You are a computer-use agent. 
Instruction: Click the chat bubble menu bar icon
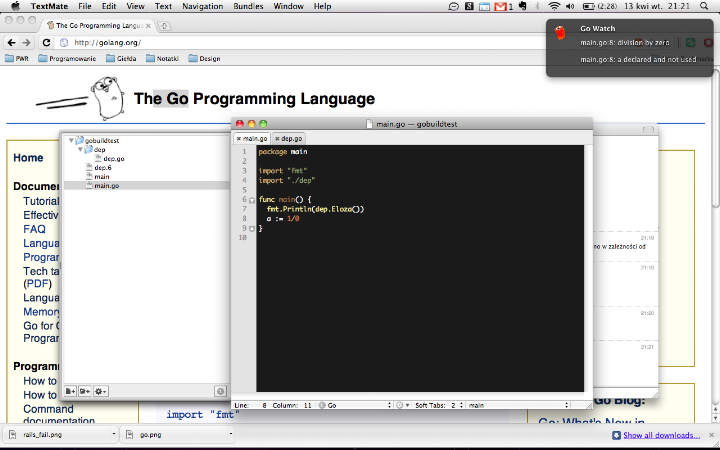point(453,6)
